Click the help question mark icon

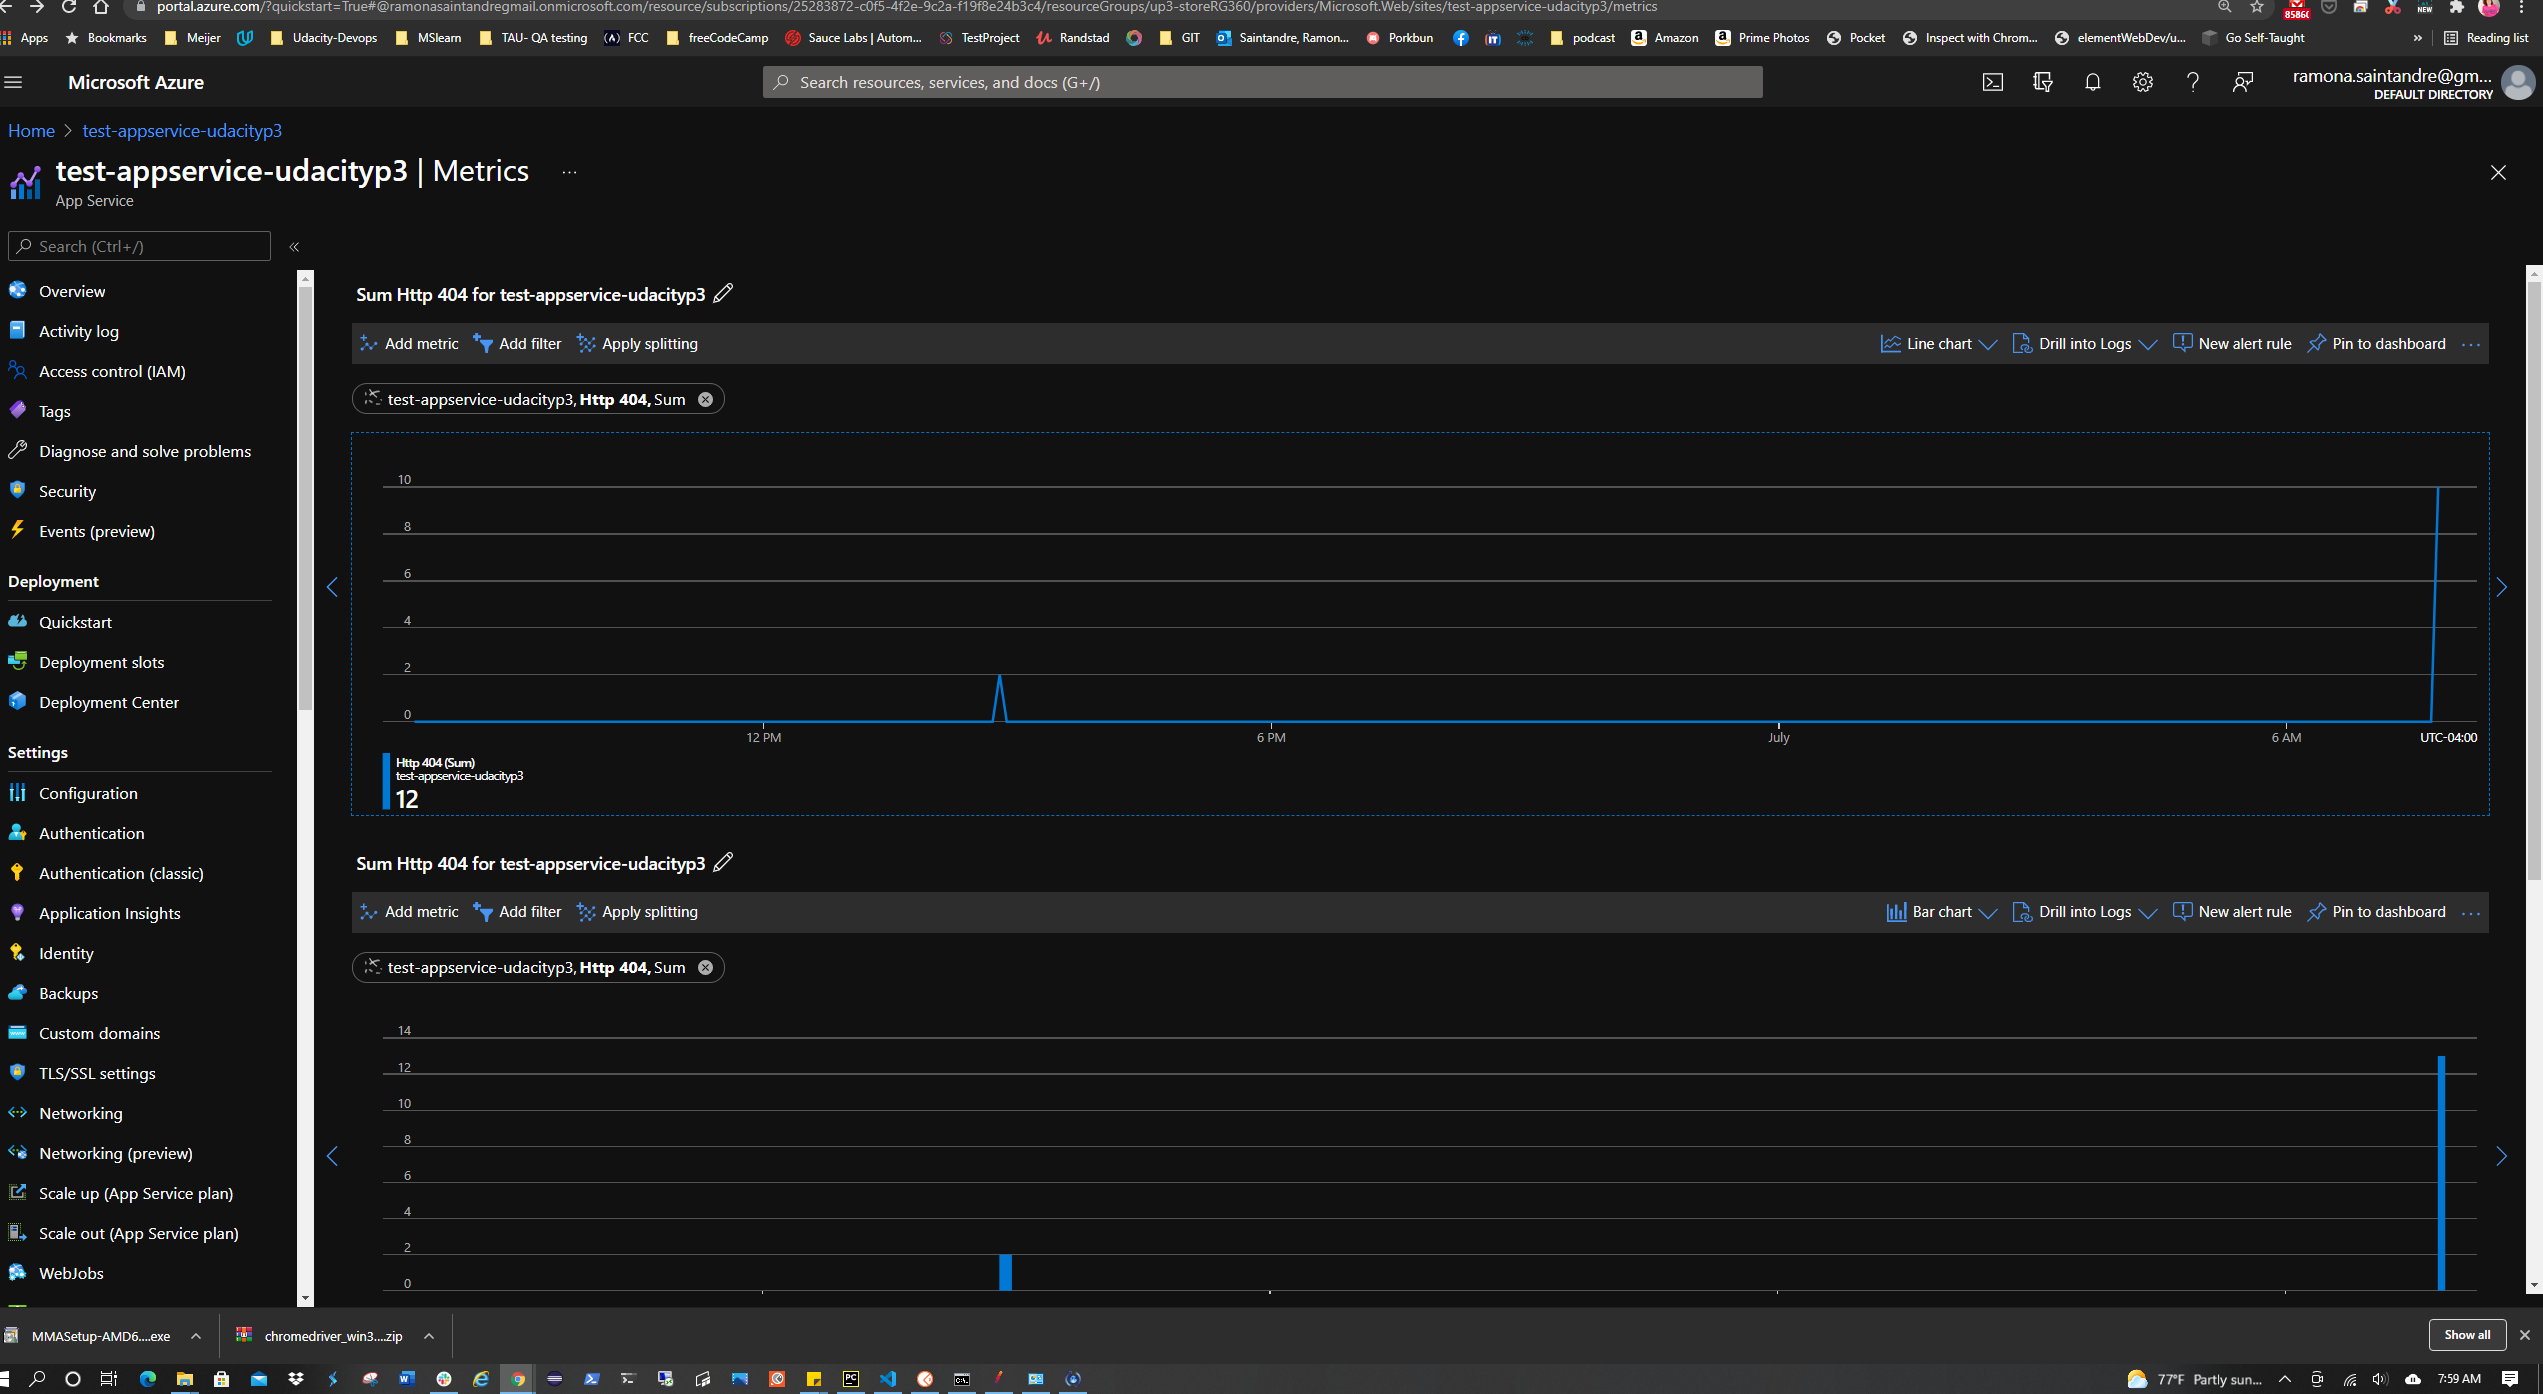2192,83
